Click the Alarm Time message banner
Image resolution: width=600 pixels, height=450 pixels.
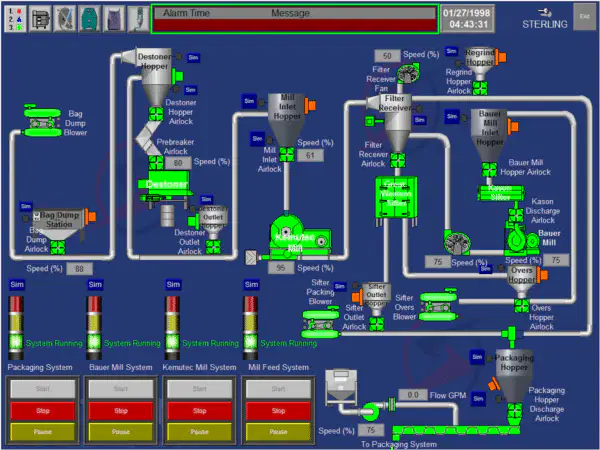(x=295, y=19)
